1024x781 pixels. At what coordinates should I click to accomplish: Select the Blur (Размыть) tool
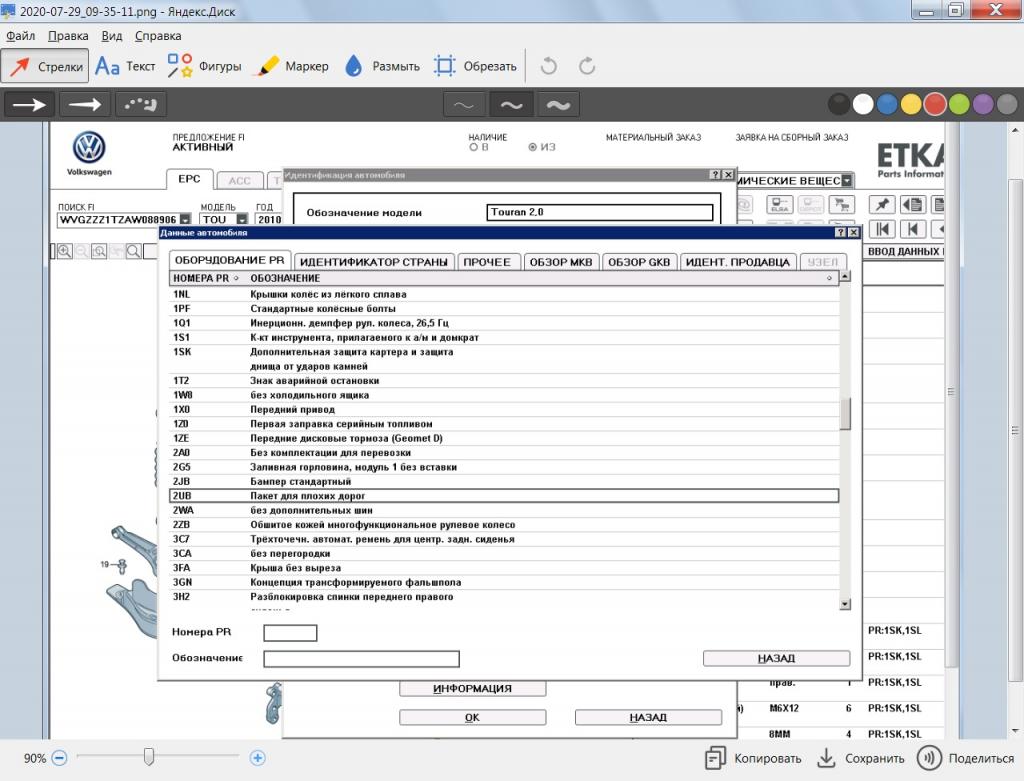coord(382,66)
